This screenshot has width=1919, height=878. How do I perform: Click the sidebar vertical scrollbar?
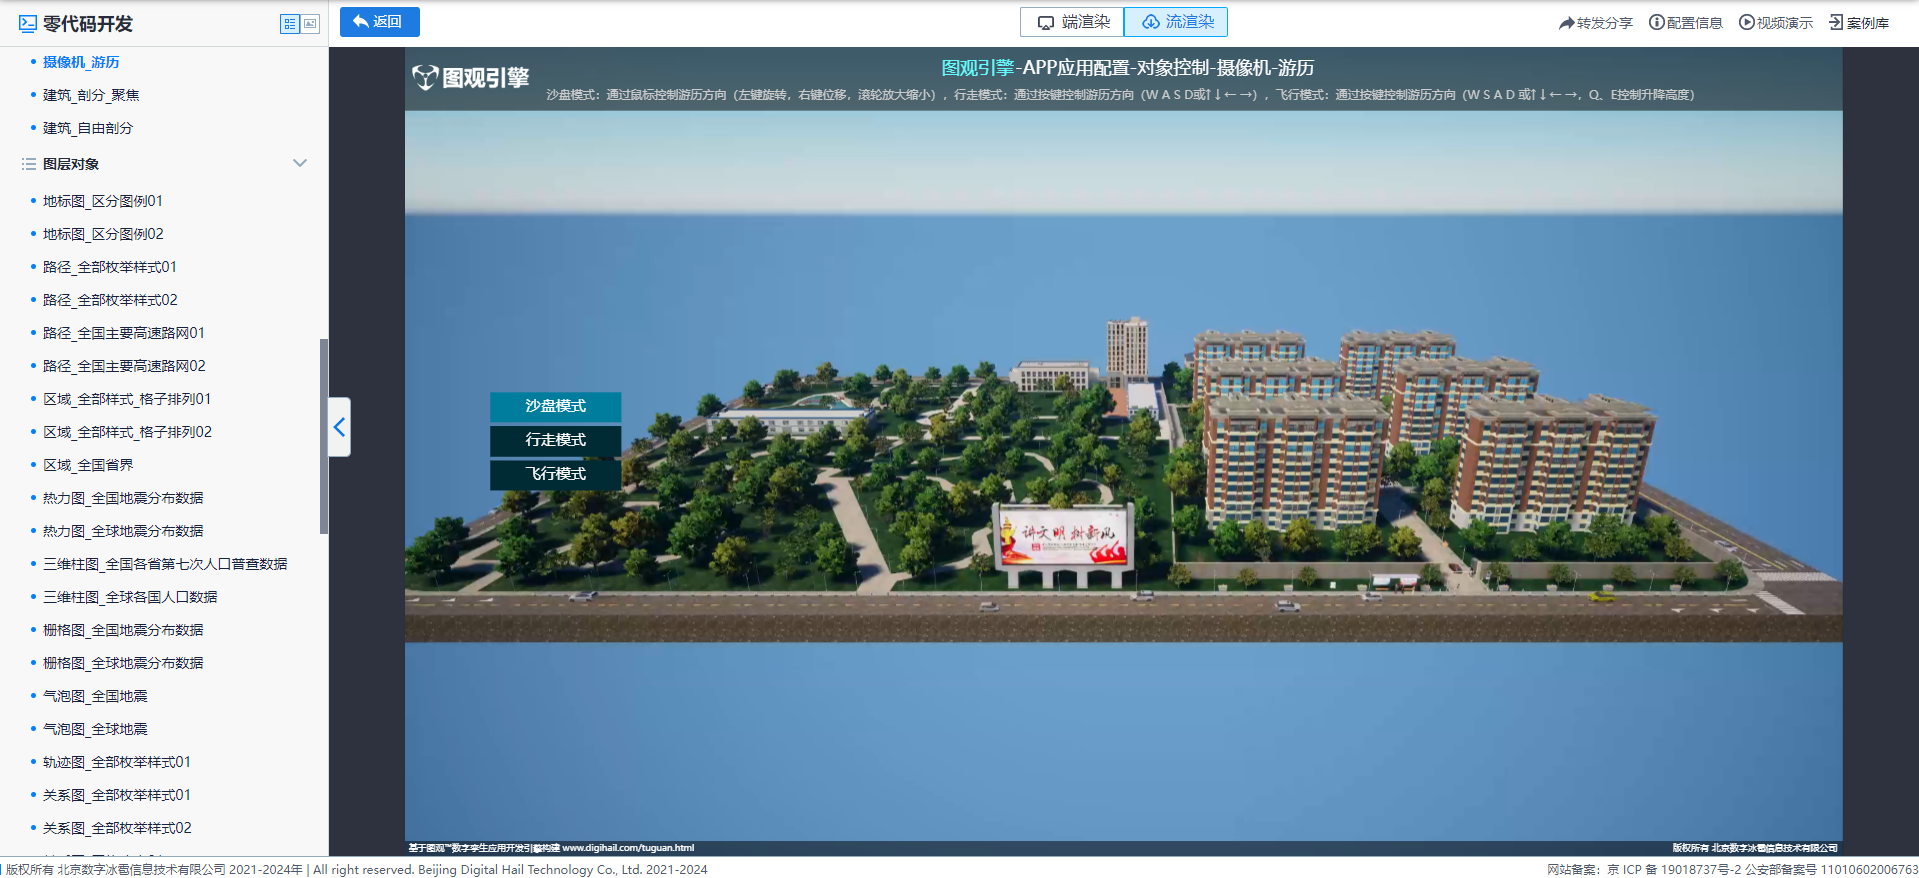pos(324,436)
